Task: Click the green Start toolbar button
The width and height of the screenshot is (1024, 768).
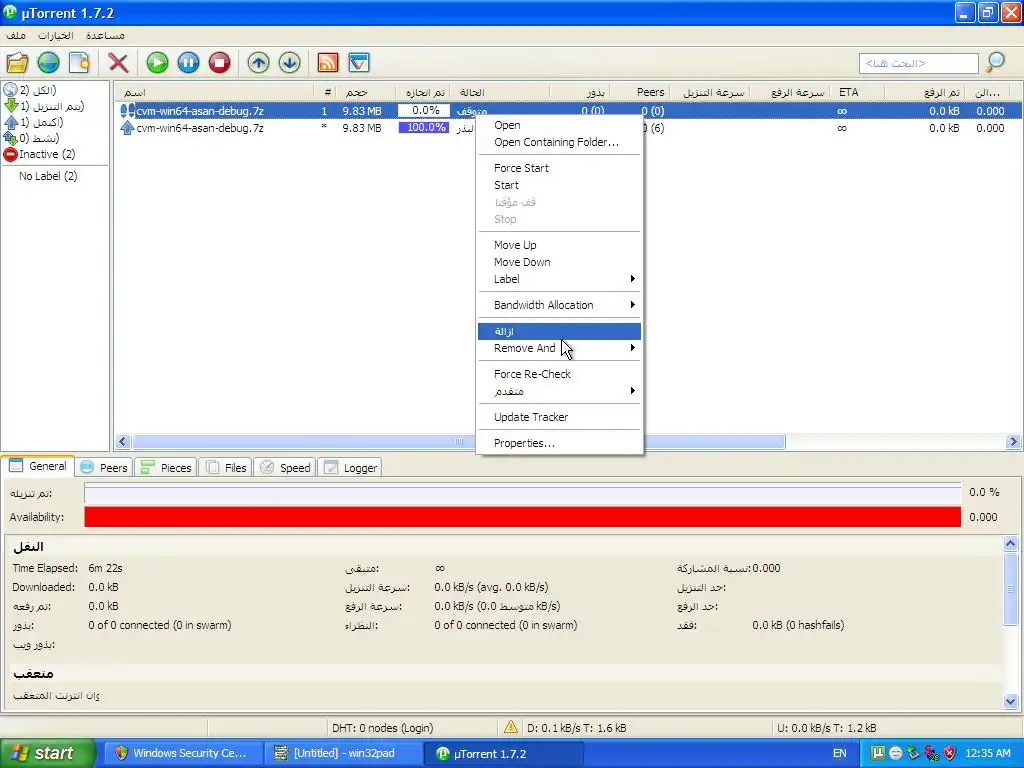Action: pyautogui.click(x=157, y=63)
